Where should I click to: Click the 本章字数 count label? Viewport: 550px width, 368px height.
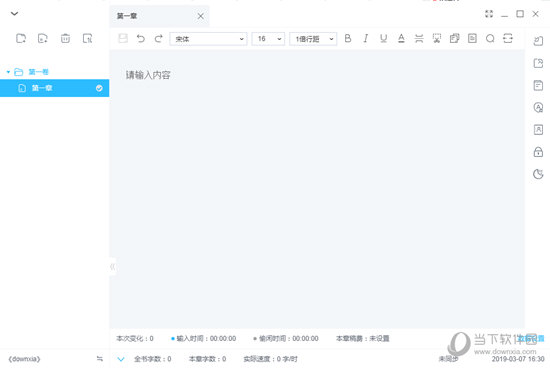tap(207, 359)
